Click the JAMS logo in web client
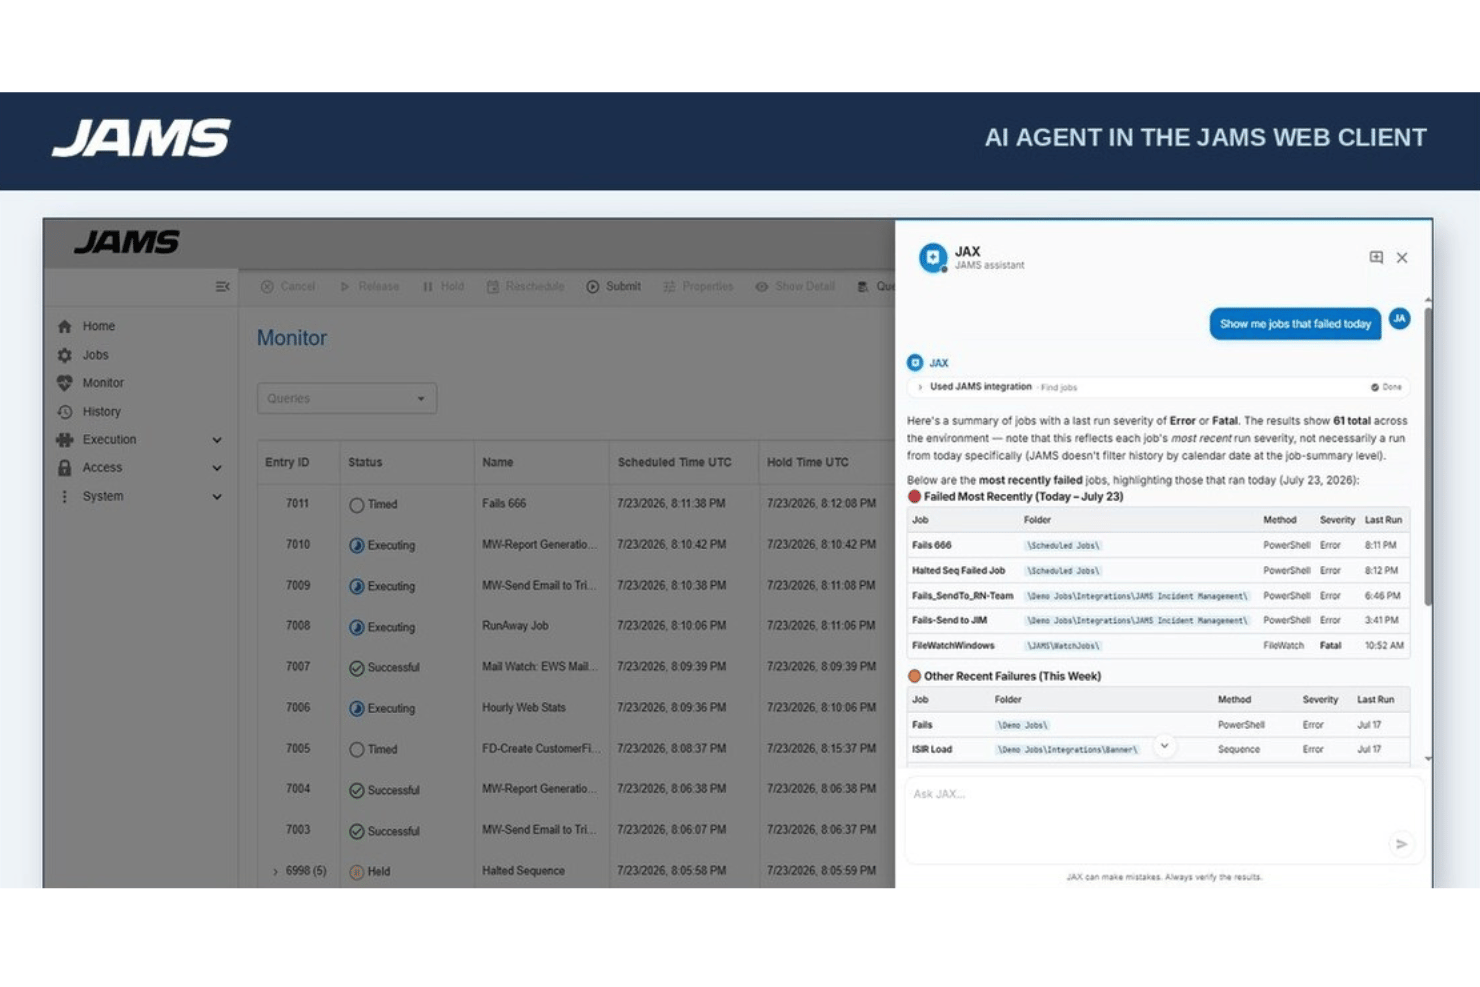Image resolution: width=1480 pixels, height=987 pixels. click(127, 242)
